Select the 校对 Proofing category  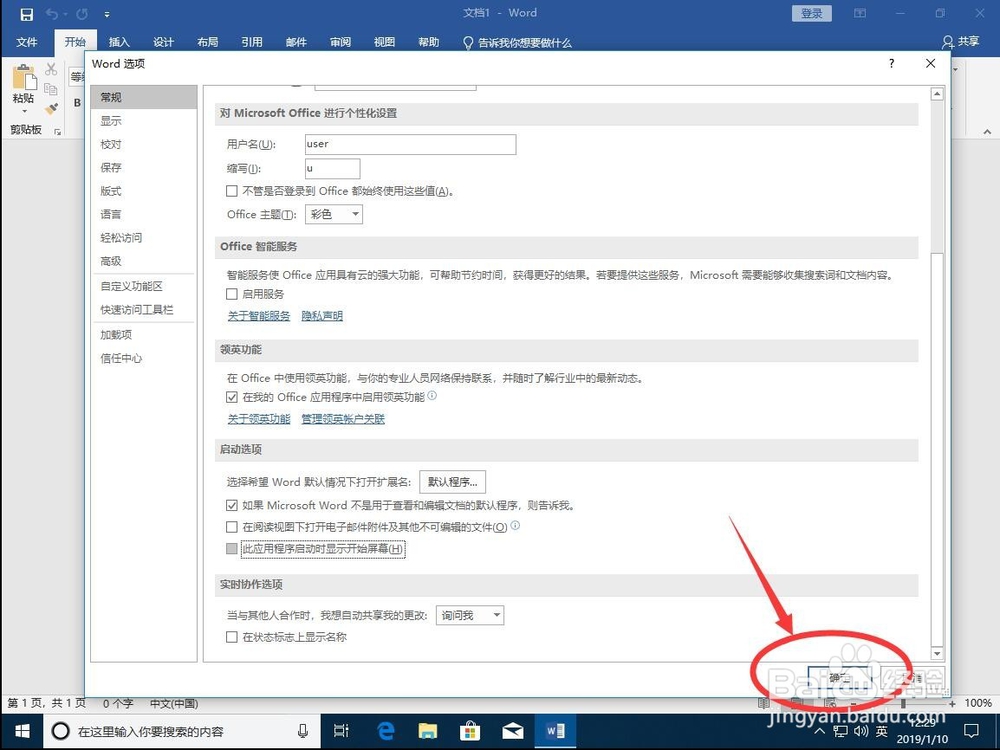click(x=143, y=144)
